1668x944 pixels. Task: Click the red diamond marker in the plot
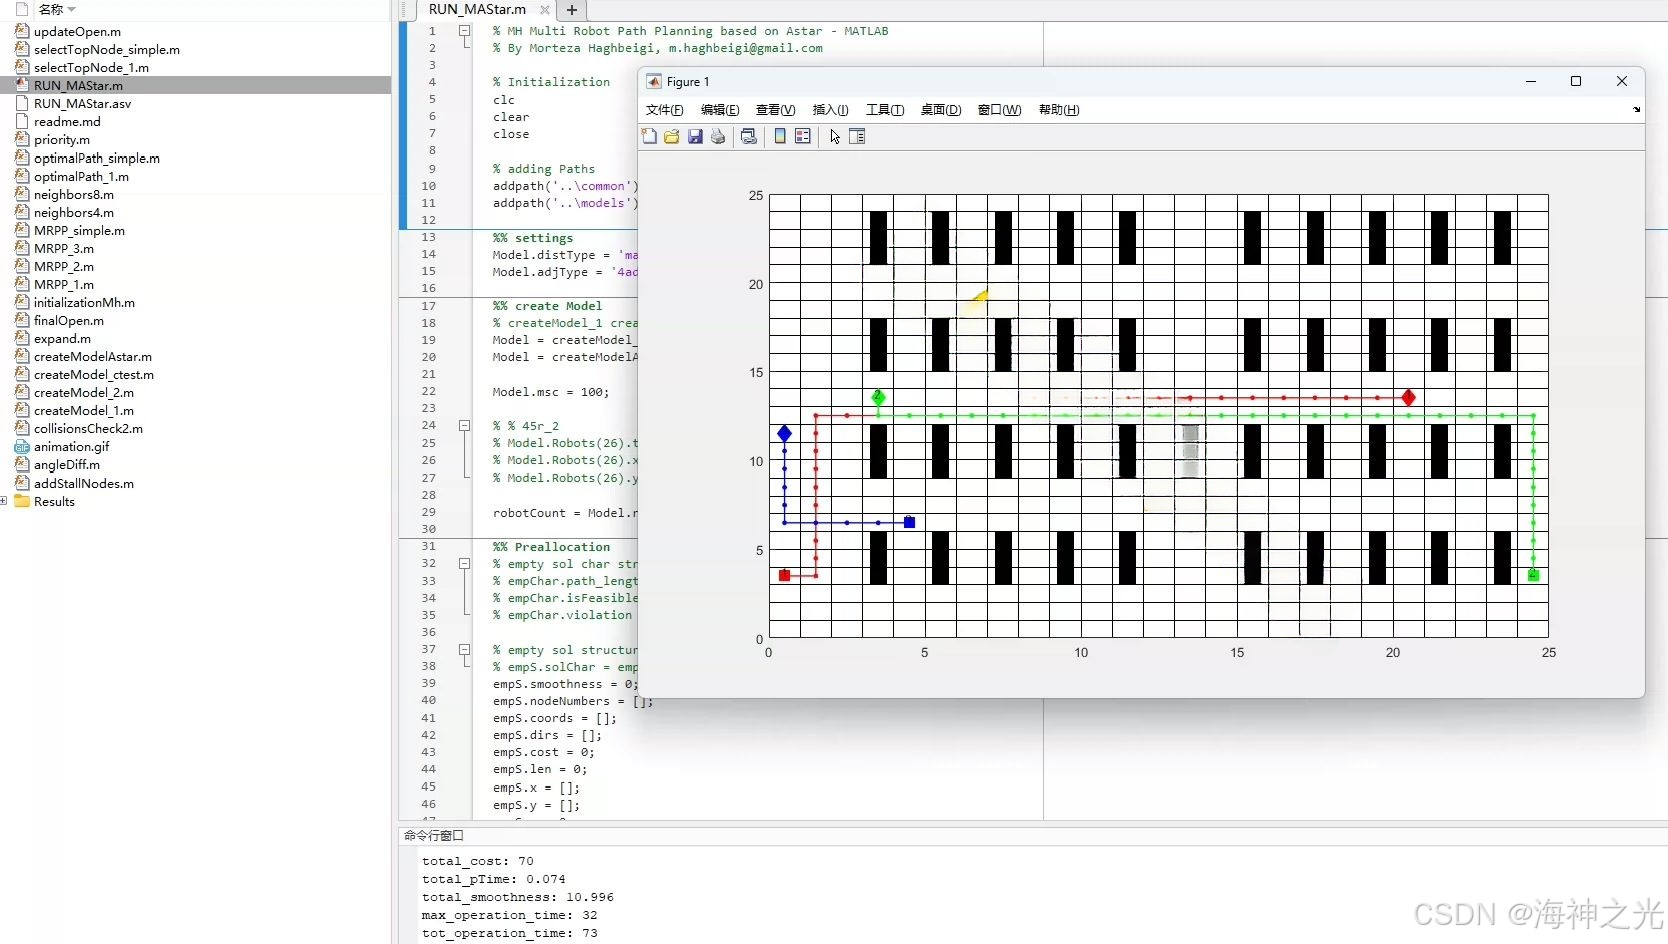(x=1408, y=398)
